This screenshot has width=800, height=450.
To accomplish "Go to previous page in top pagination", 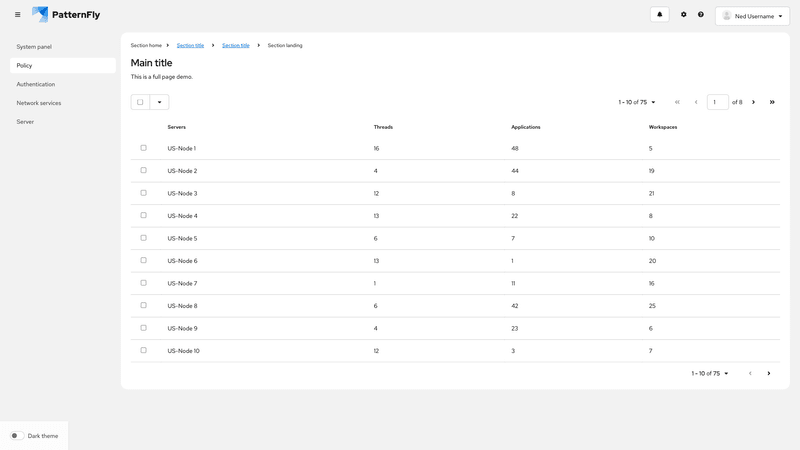I will pyautogui.click(x=696, y=102).
